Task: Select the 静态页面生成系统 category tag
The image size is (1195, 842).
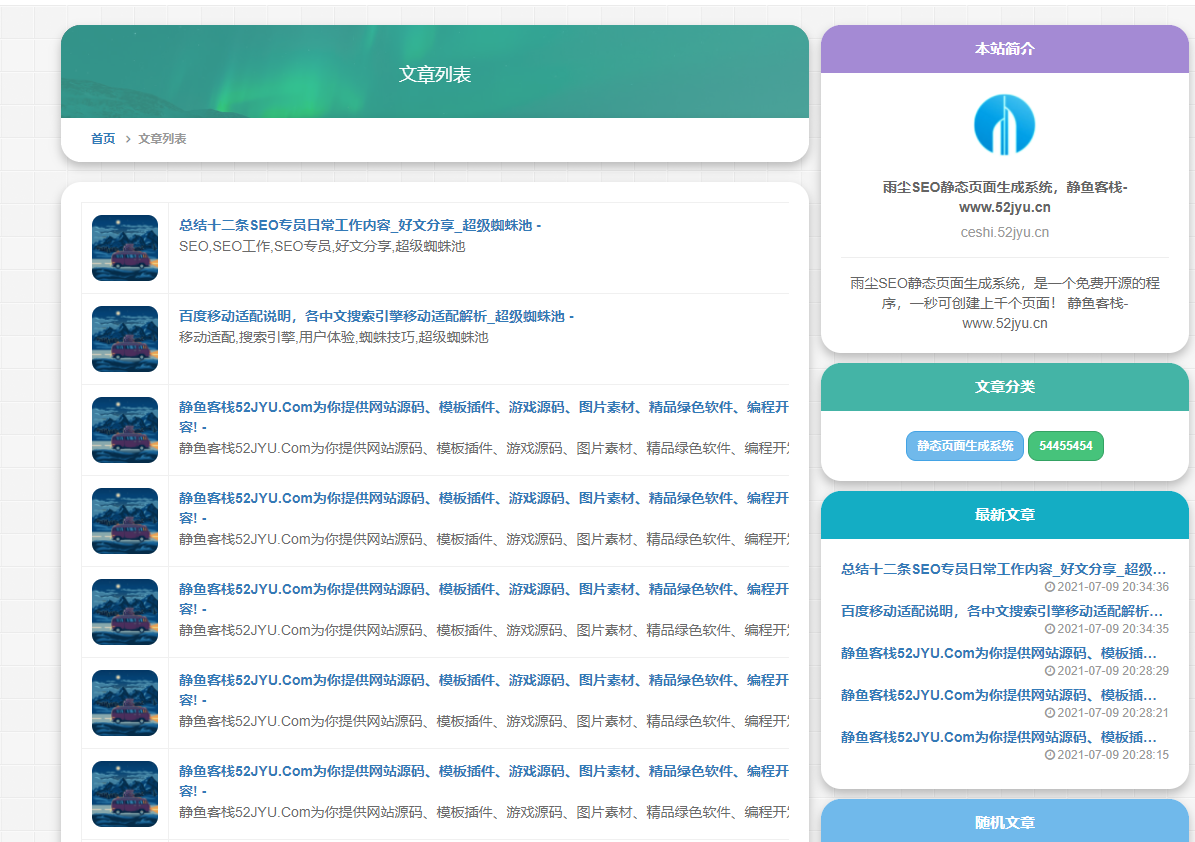Action: point(965,446)
